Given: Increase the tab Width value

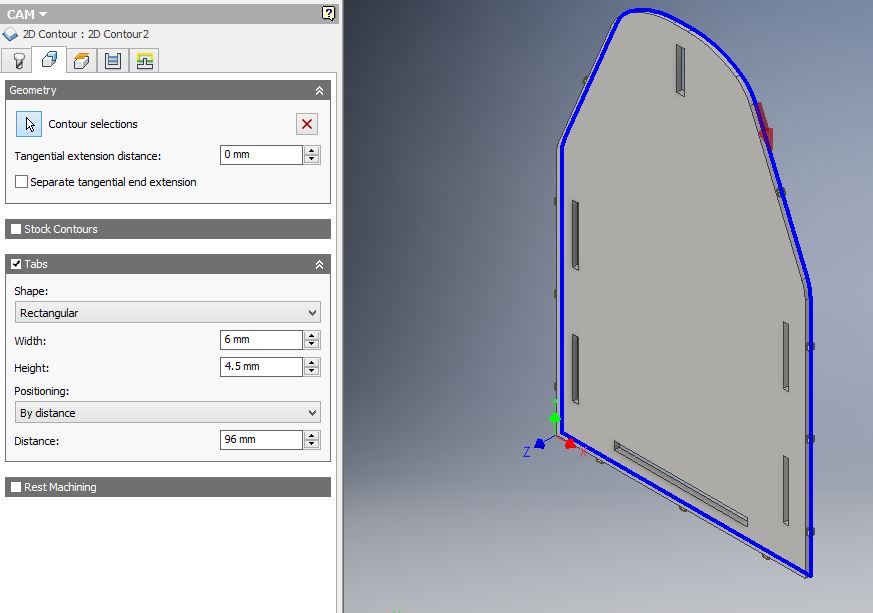Looking at the screenshot, I should 312,335.
